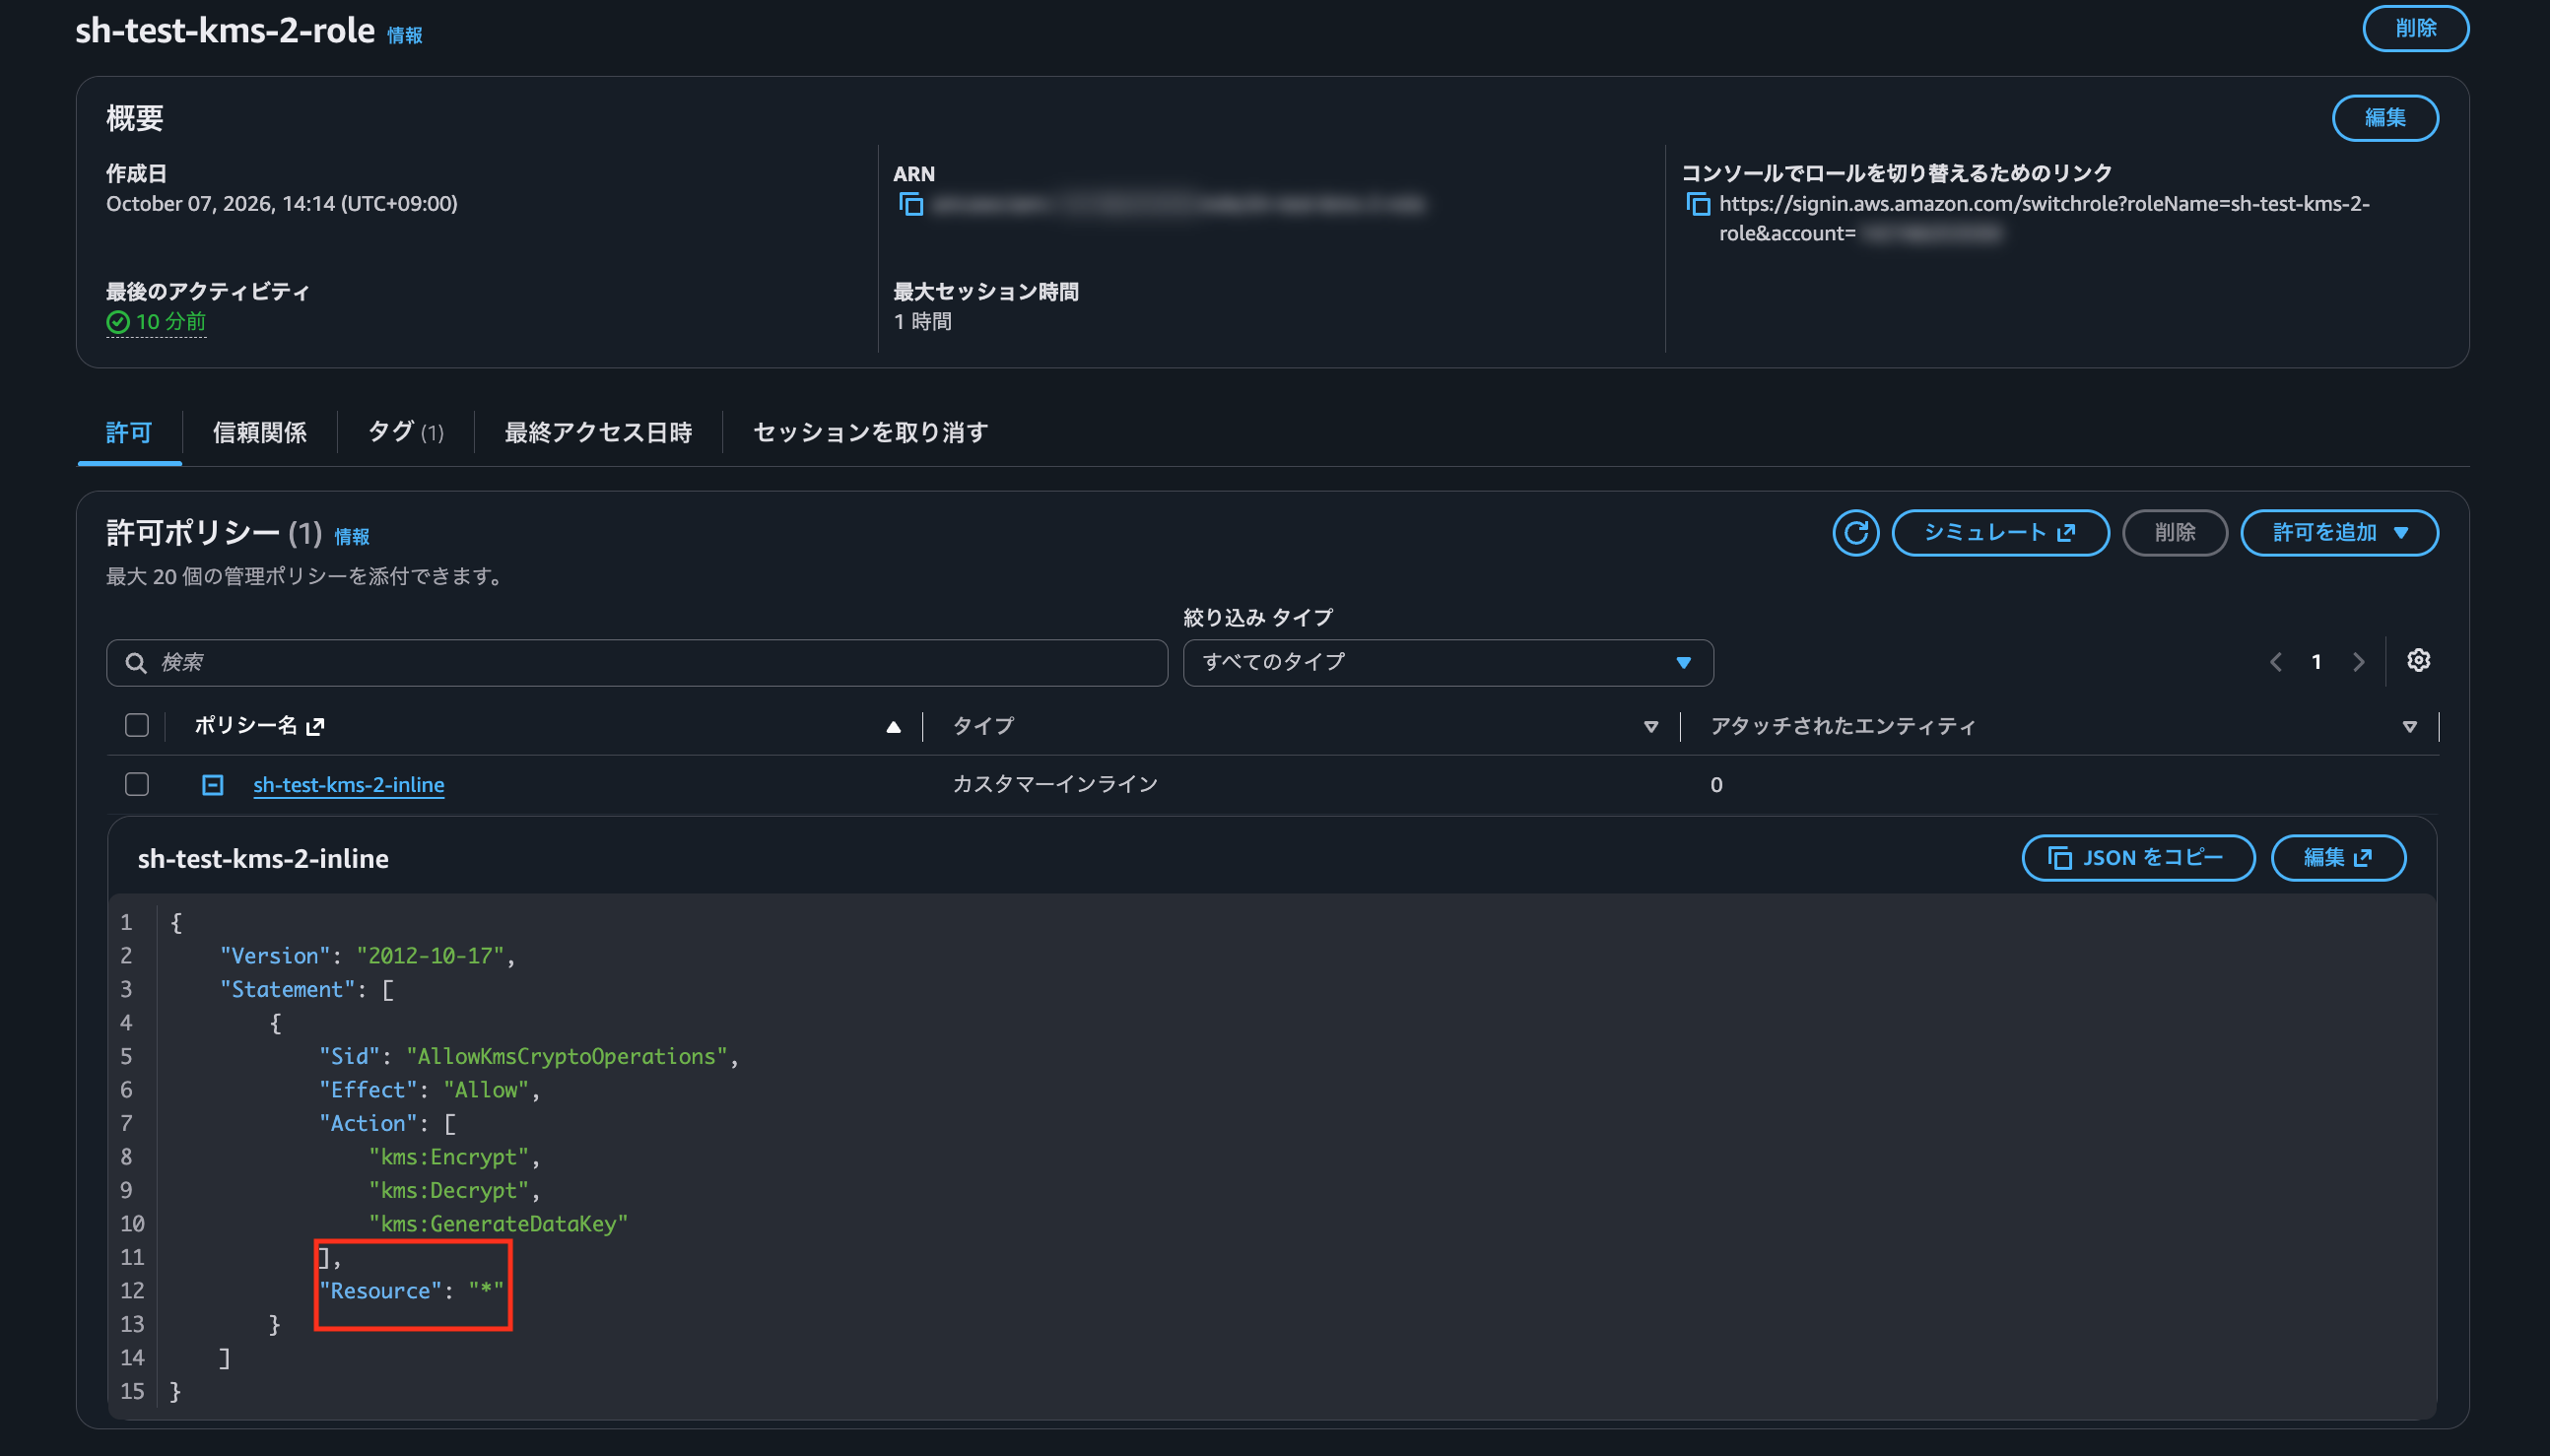2550x1456 pixels.
Task: Click the role 削除 button at top
Action: (2415, 28)
